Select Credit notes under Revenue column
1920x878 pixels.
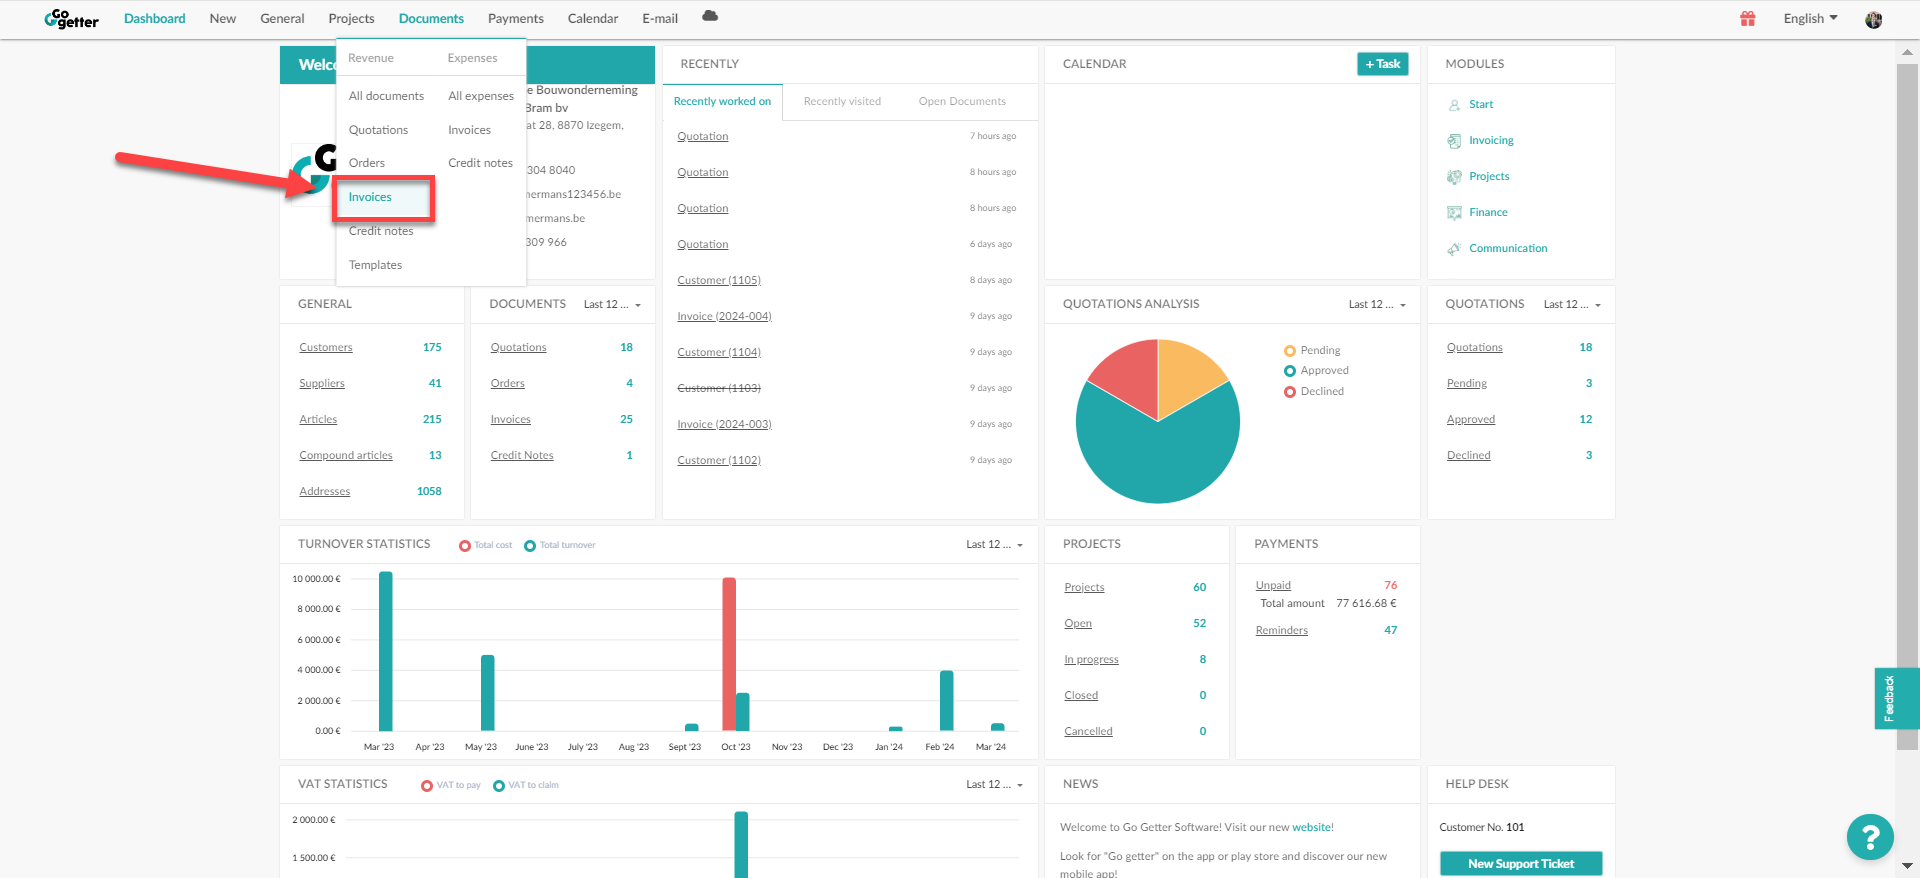381,231
